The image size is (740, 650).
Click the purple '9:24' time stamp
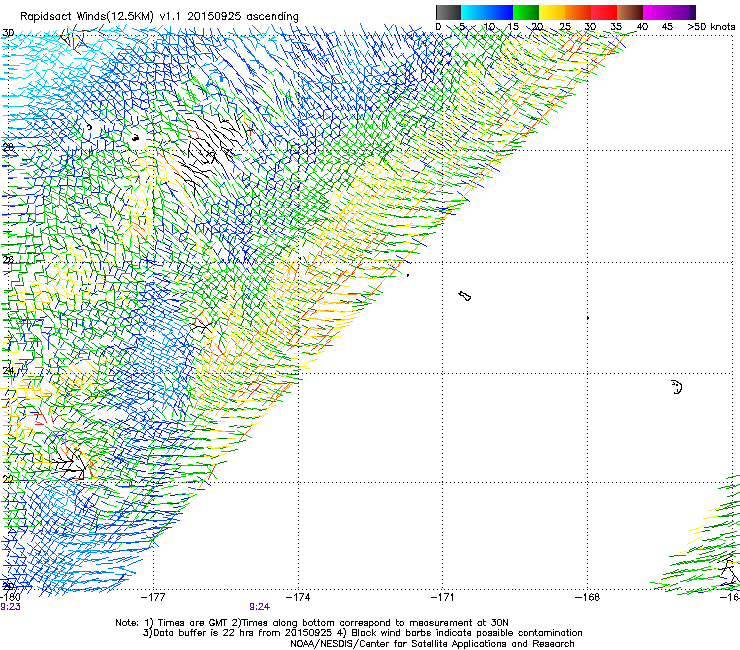tap(260, 607)
